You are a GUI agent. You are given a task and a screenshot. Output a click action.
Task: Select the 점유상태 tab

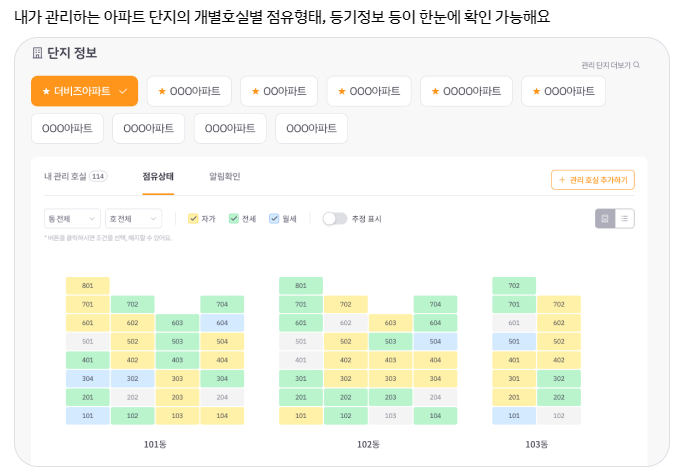158,176
